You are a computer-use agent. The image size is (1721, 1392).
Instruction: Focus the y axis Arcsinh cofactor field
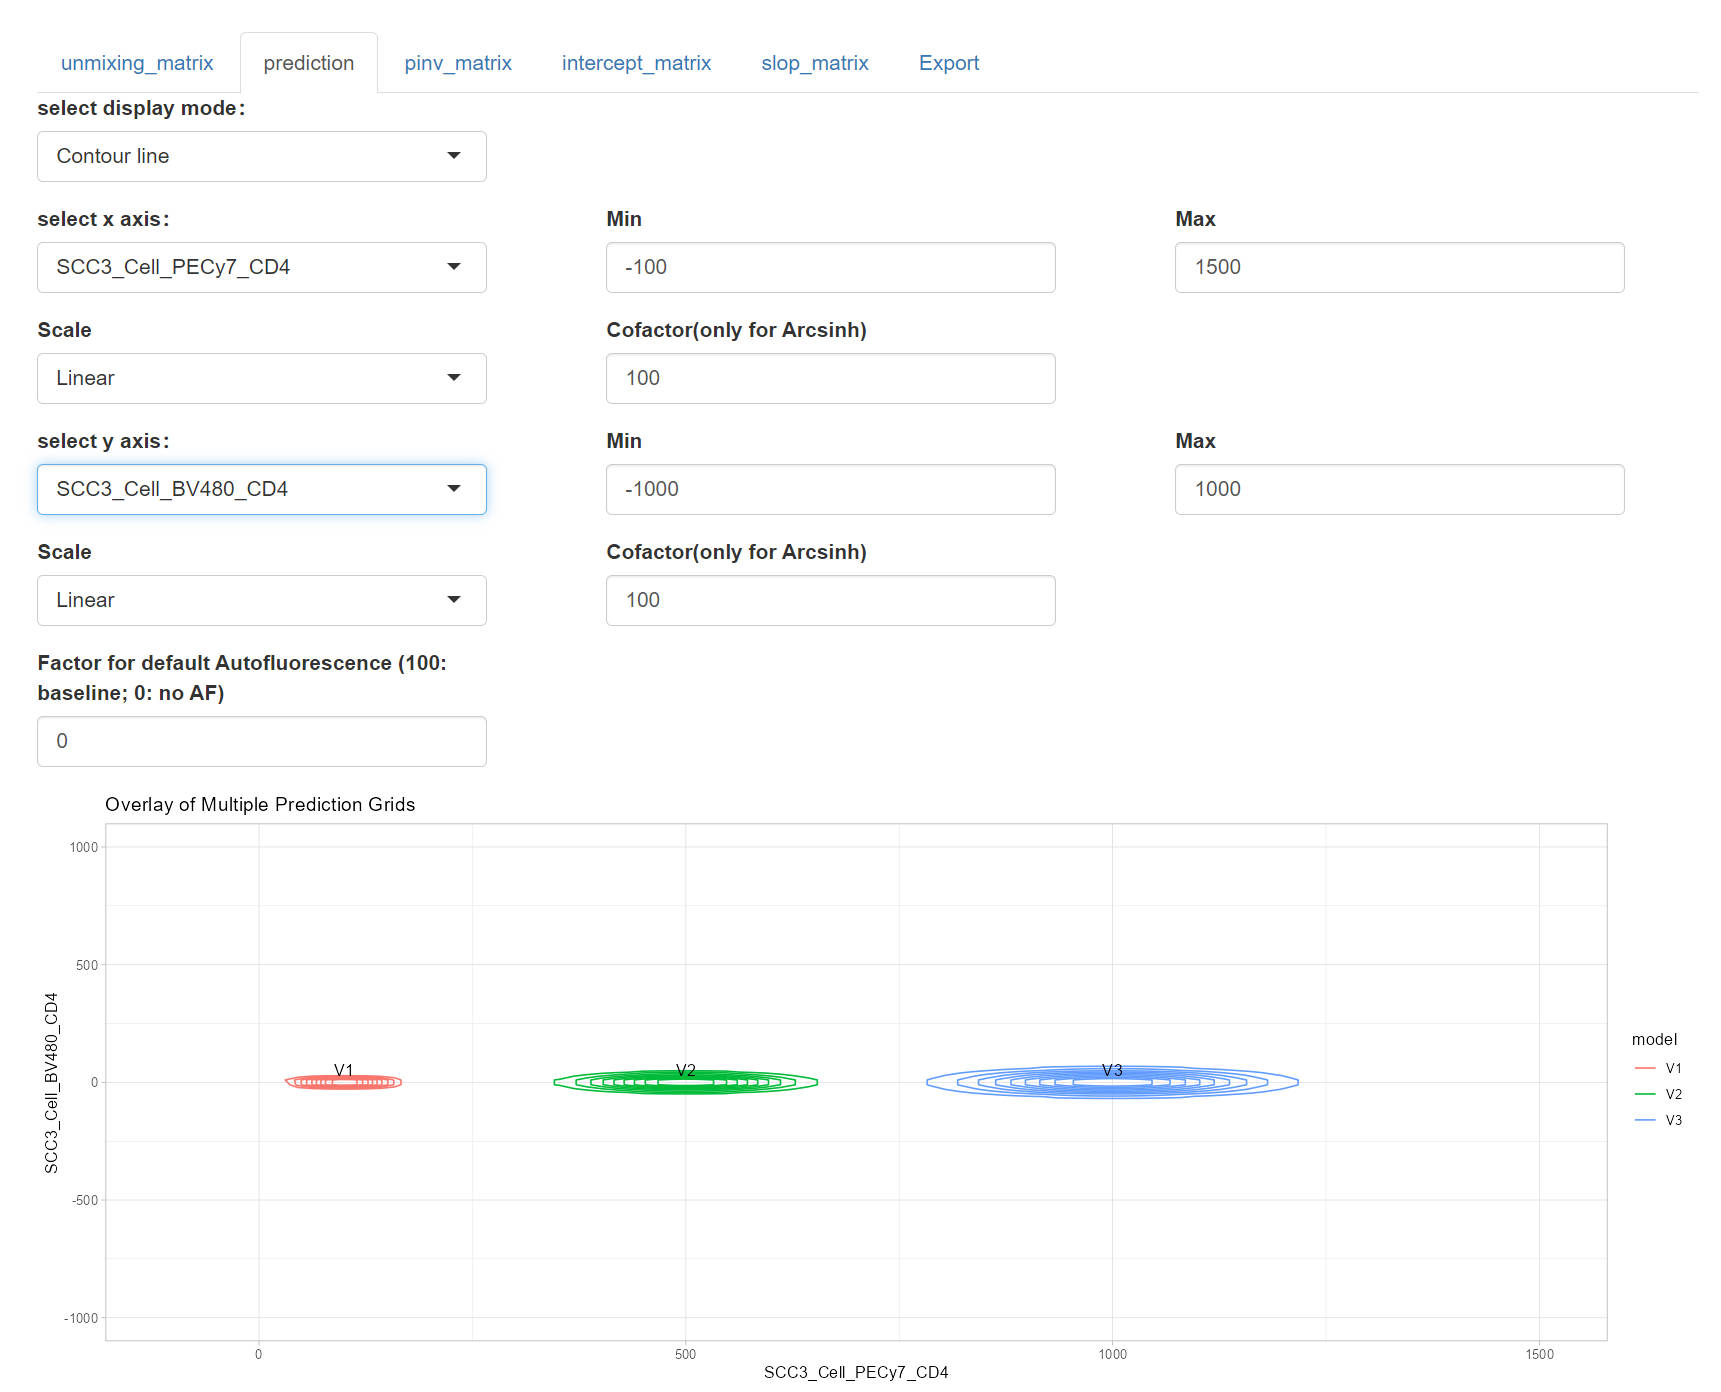click(830, 600)
